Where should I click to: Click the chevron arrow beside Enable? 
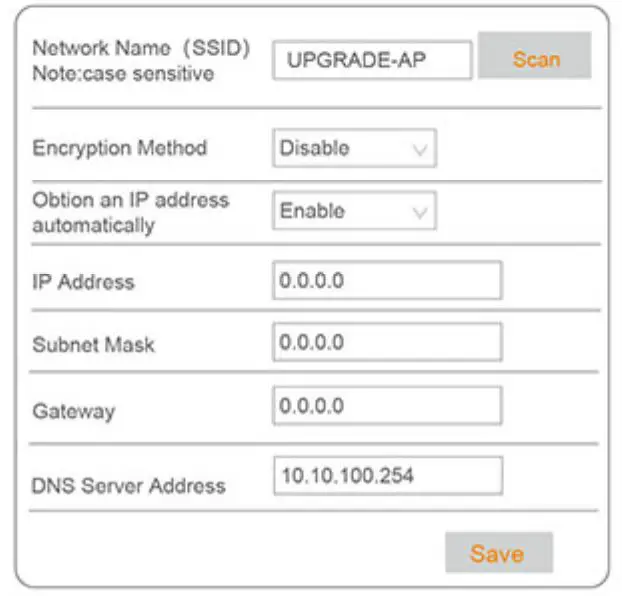click(x=421, y=213)
